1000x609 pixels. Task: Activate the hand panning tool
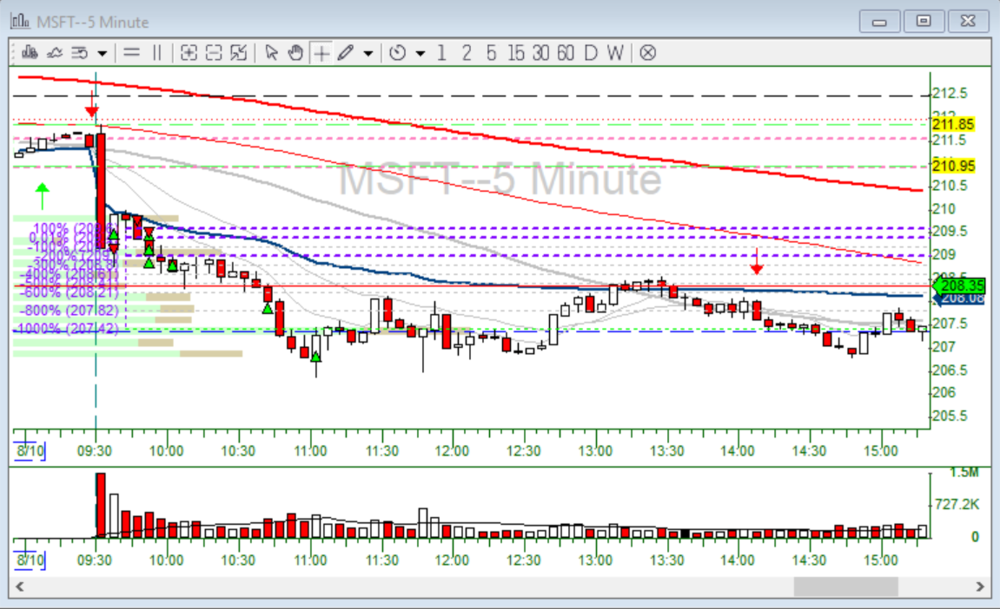coord(294,53)
